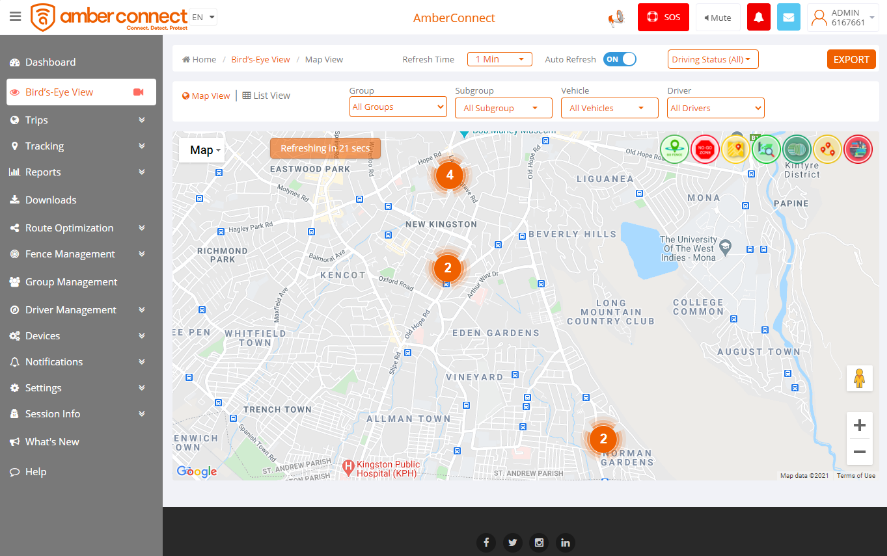Open the Terms of Use map link
Image resolution: width=887 pixels, height=556 pixels.
click(x=856, y=476)
